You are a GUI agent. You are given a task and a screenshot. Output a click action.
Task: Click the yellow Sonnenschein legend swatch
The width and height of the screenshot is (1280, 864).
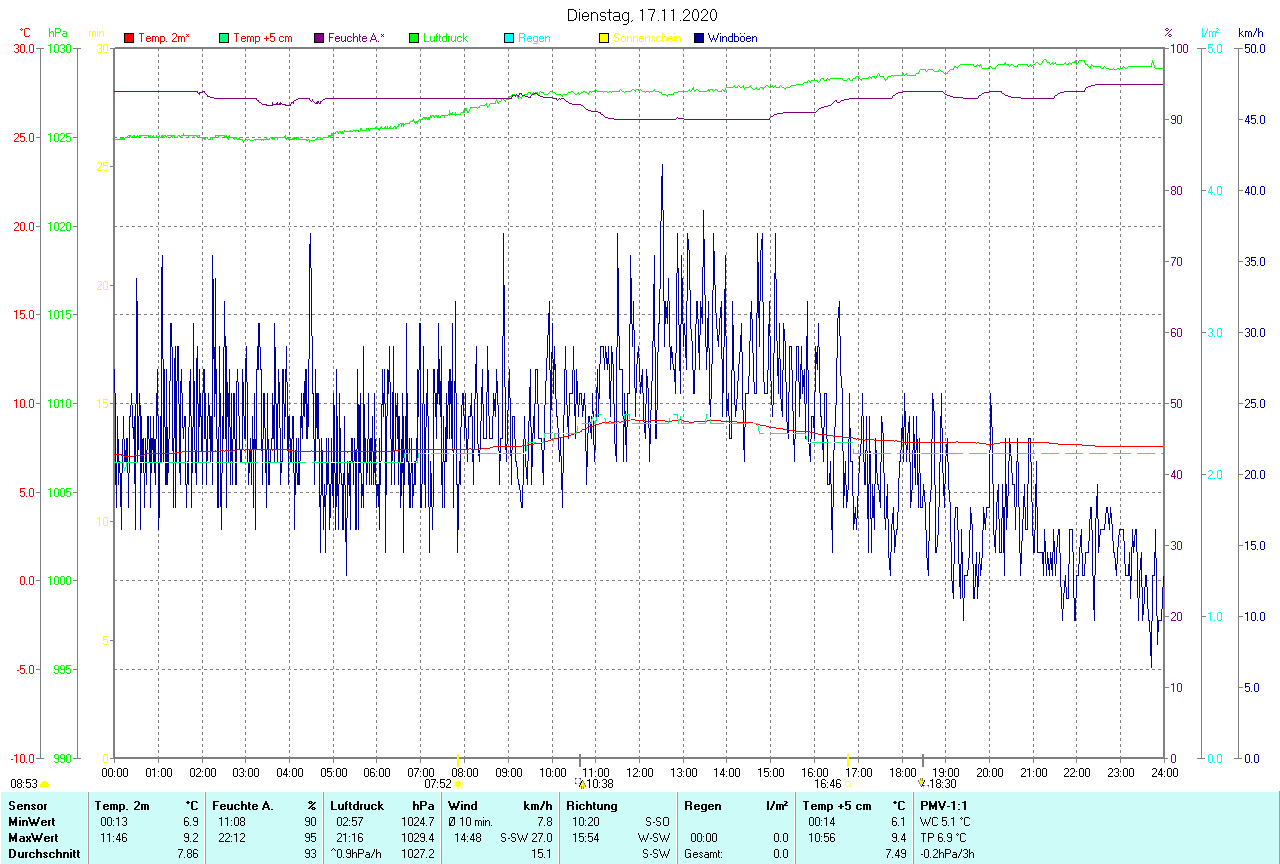tap(604, 38)
